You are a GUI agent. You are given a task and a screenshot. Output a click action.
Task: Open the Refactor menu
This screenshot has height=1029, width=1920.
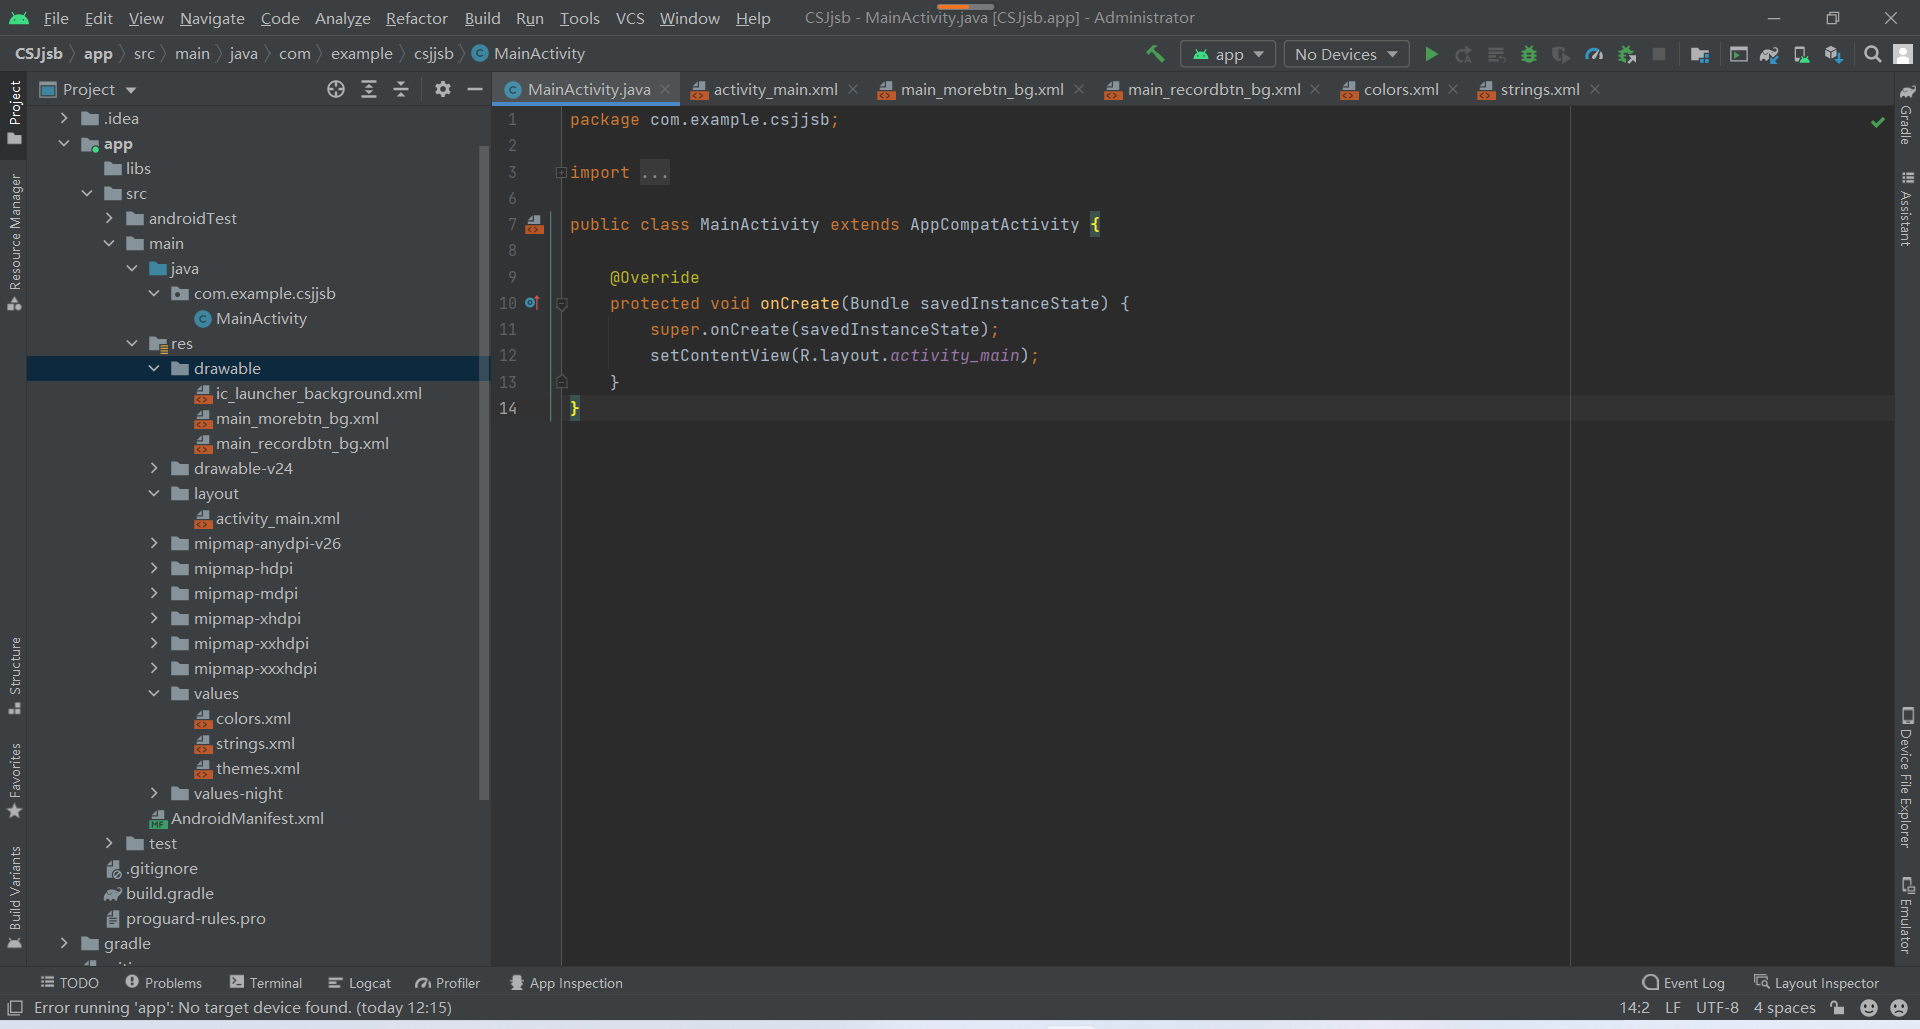pos(416,18)
